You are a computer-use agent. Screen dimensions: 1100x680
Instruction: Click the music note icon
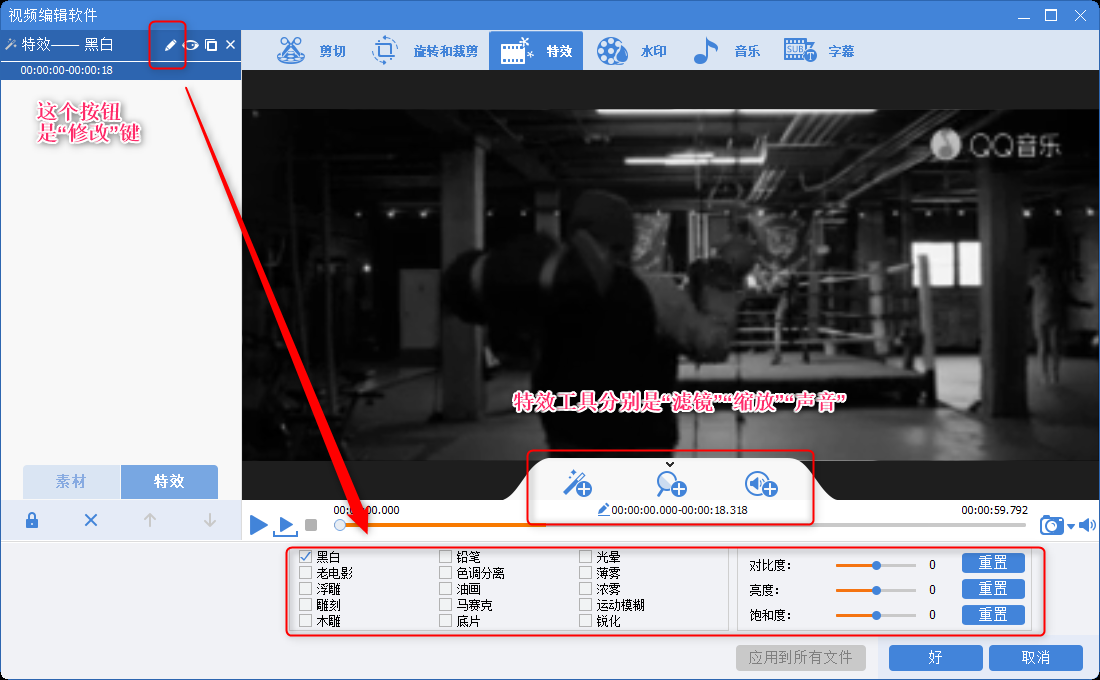click(x=706, y=51)
